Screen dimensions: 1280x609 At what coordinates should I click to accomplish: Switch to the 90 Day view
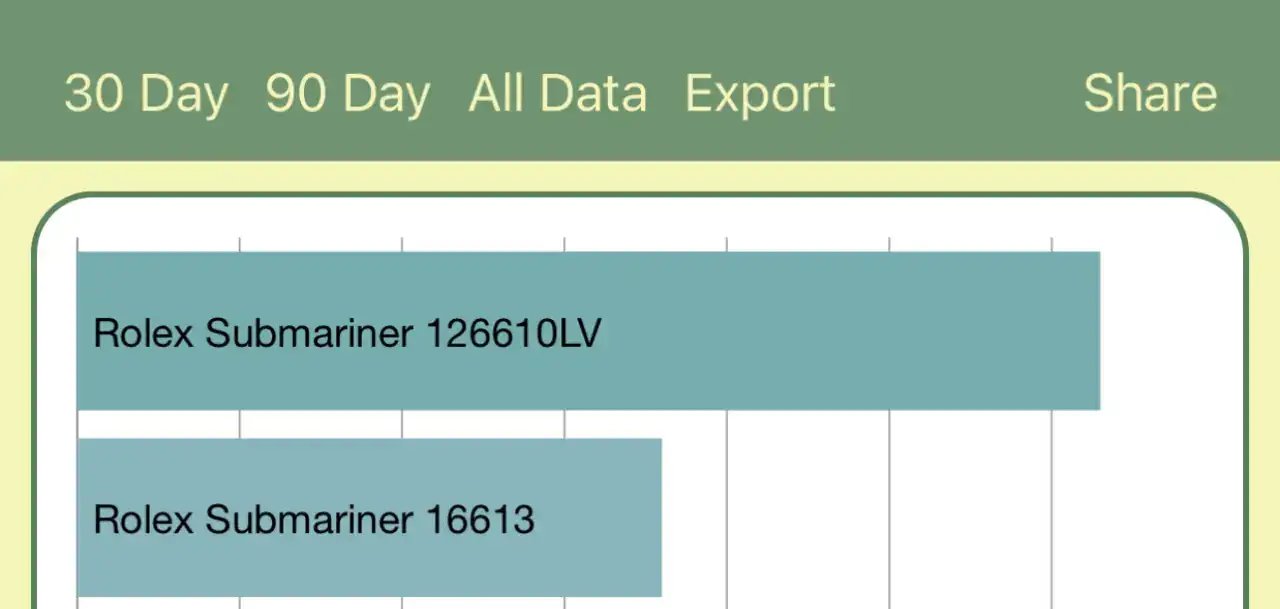pos(348,94)
